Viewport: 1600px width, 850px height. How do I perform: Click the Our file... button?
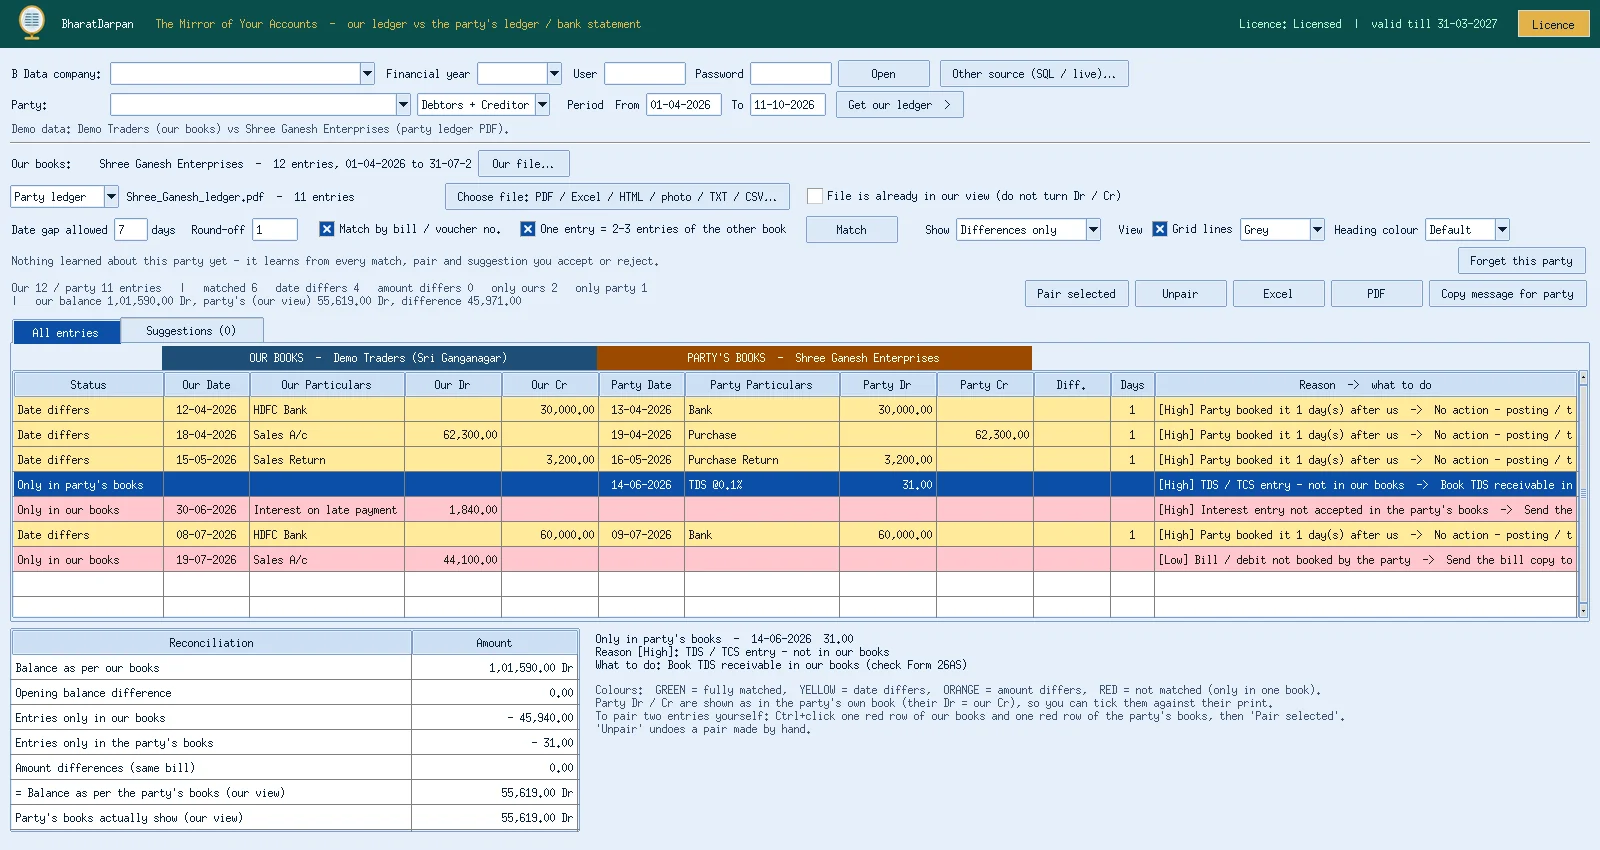[524, 164]
